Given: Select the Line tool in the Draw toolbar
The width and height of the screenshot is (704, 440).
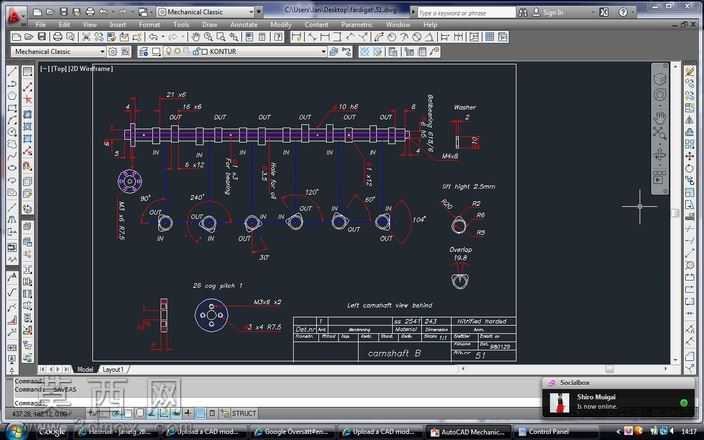Looking at the screenshot, I should [12, 71].
